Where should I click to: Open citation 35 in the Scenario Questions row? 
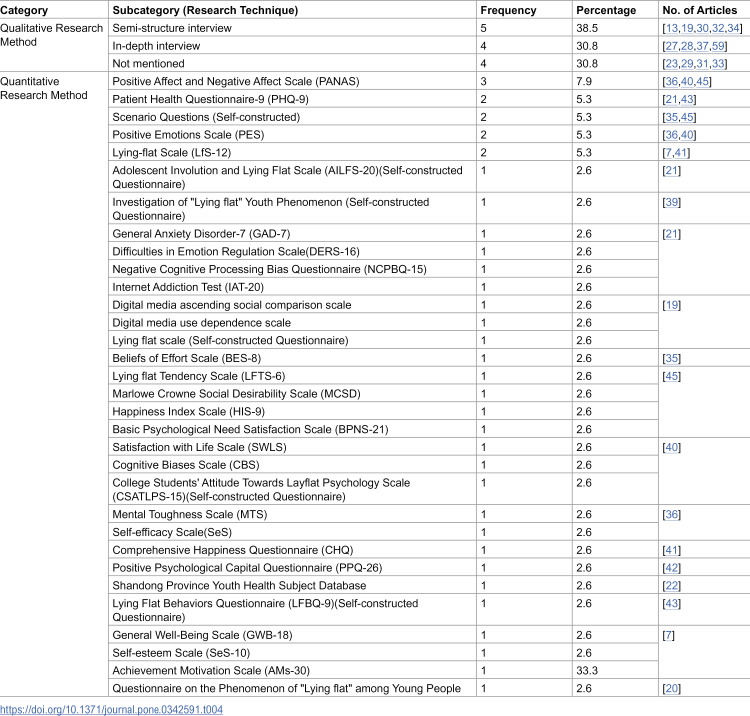pyautogui.click(x=672, y=117)
